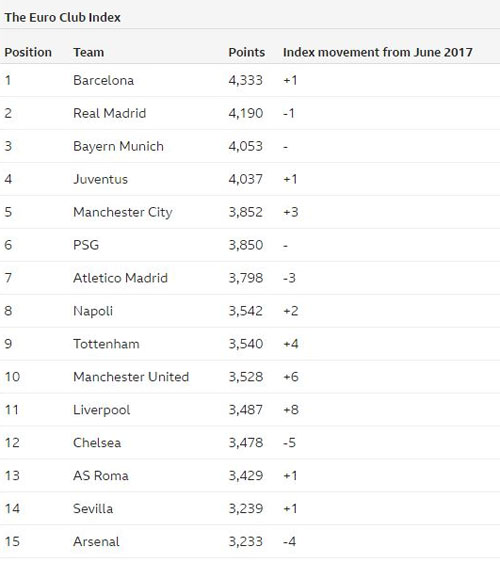500x563 pixels.
Task: Select the Manchester United row
Action: click(x=250, y=377)
